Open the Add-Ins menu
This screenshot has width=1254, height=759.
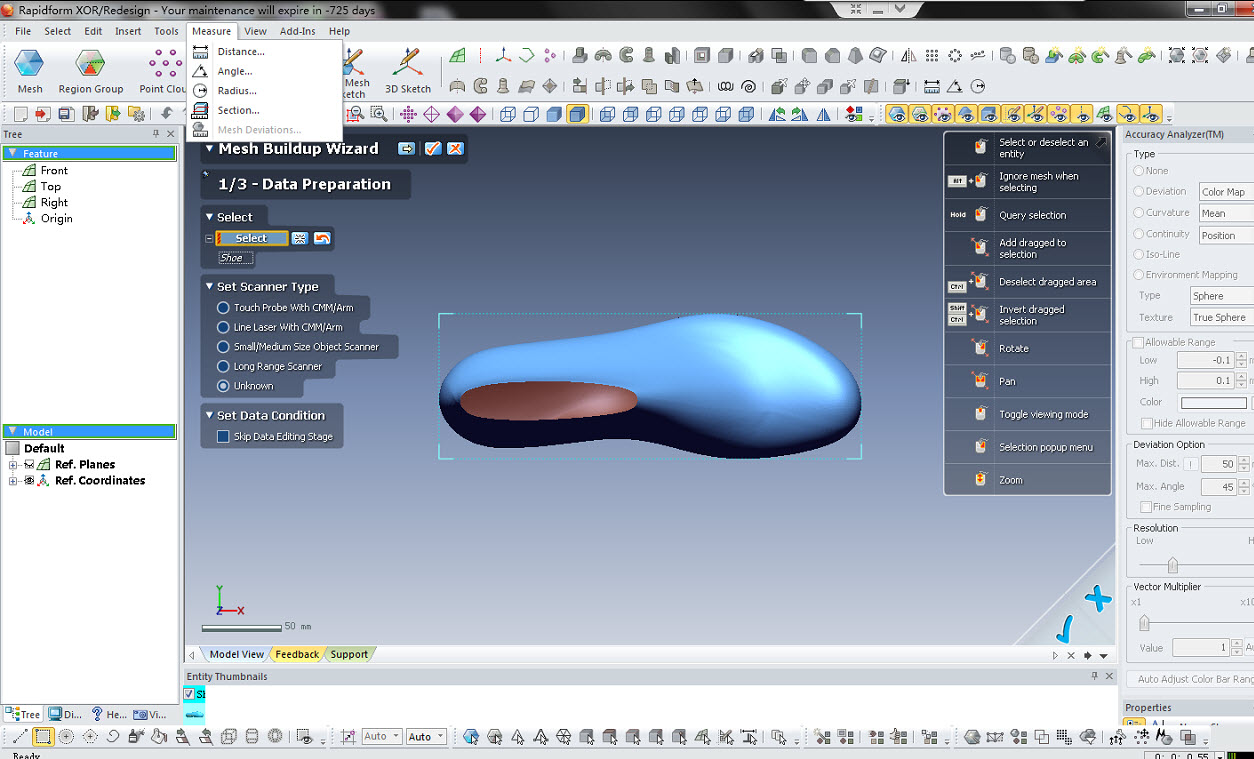pos(297,31)
